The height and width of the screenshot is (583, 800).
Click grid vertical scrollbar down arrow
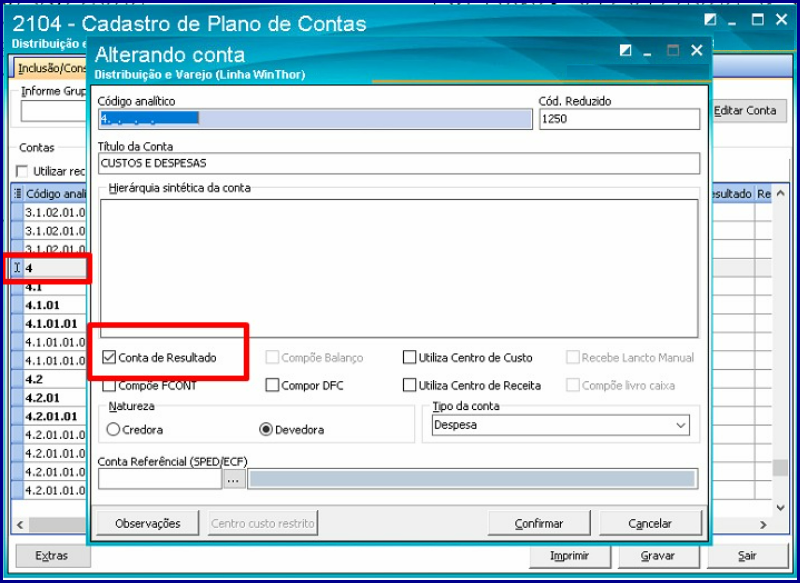[780, 508]
